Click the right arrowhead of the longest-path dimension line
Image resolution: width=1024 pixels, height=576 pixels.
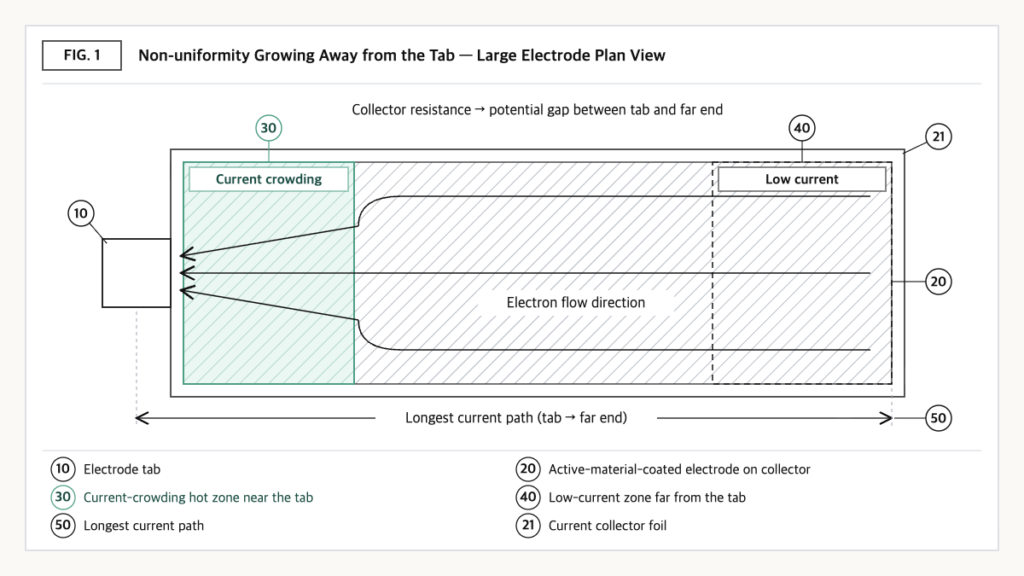click(886, 418)
